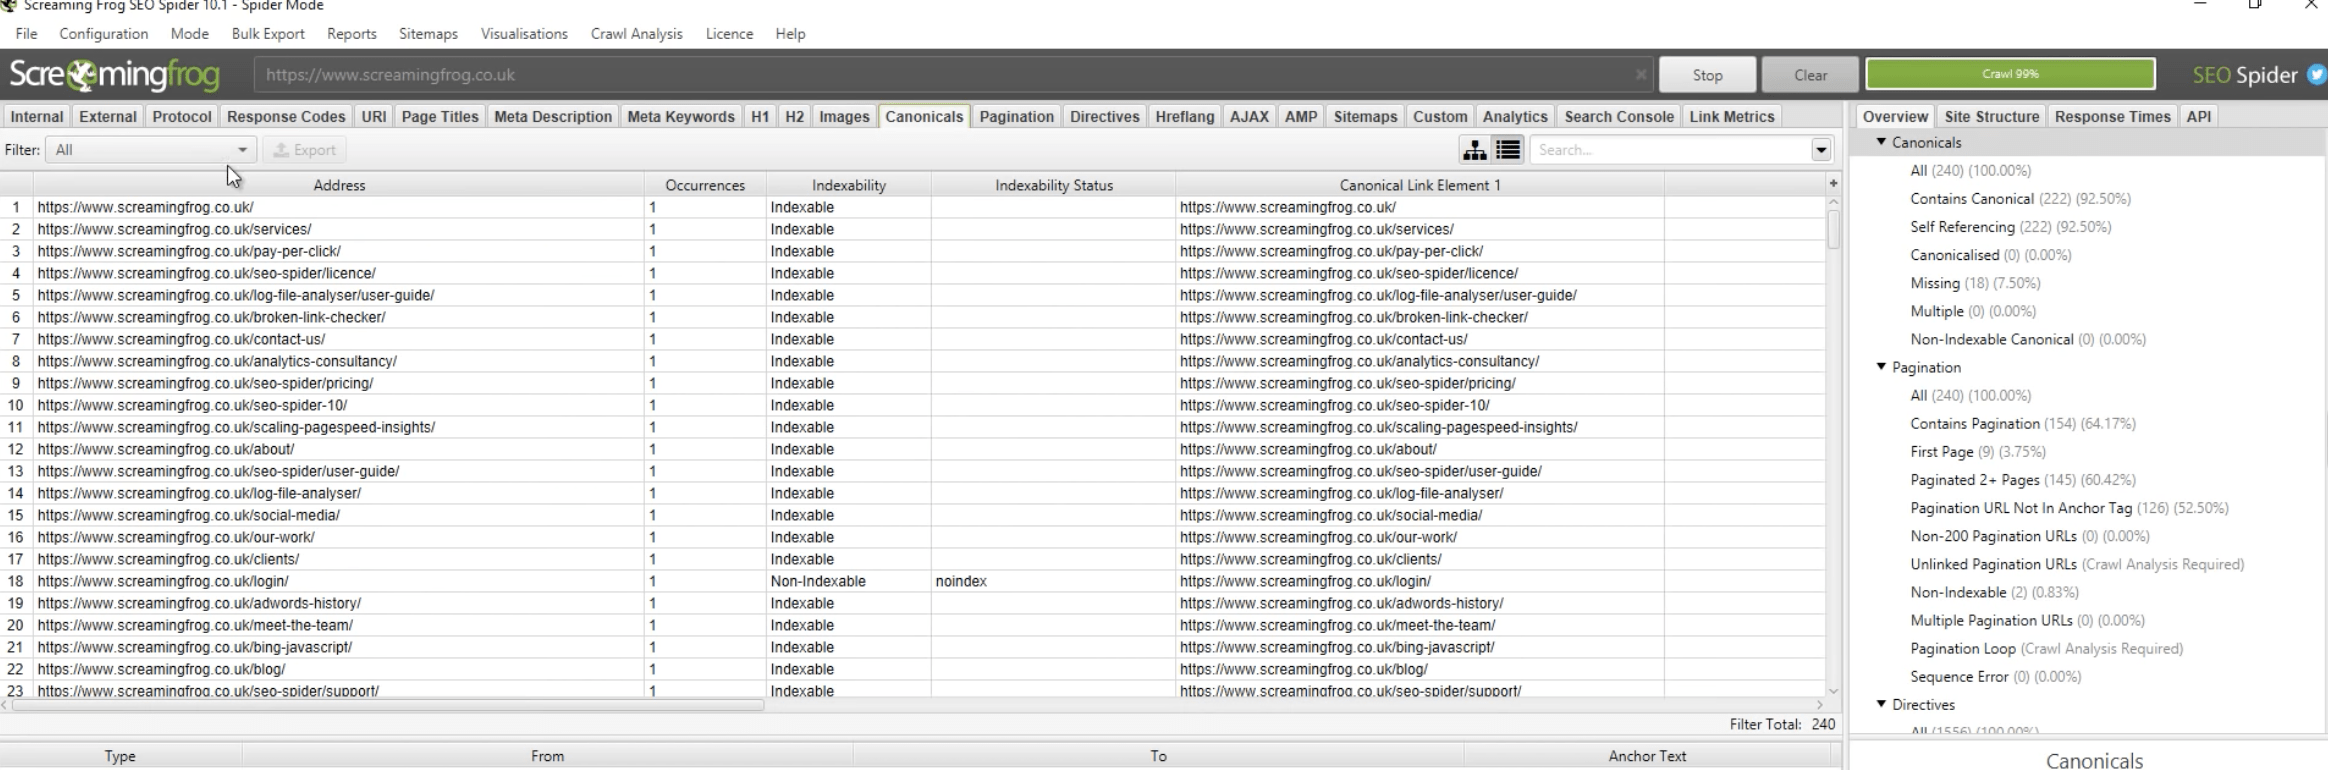Open search options dropdown arrow
The height and width of the screenshot is (770, 2328).
pos(1821,150)
